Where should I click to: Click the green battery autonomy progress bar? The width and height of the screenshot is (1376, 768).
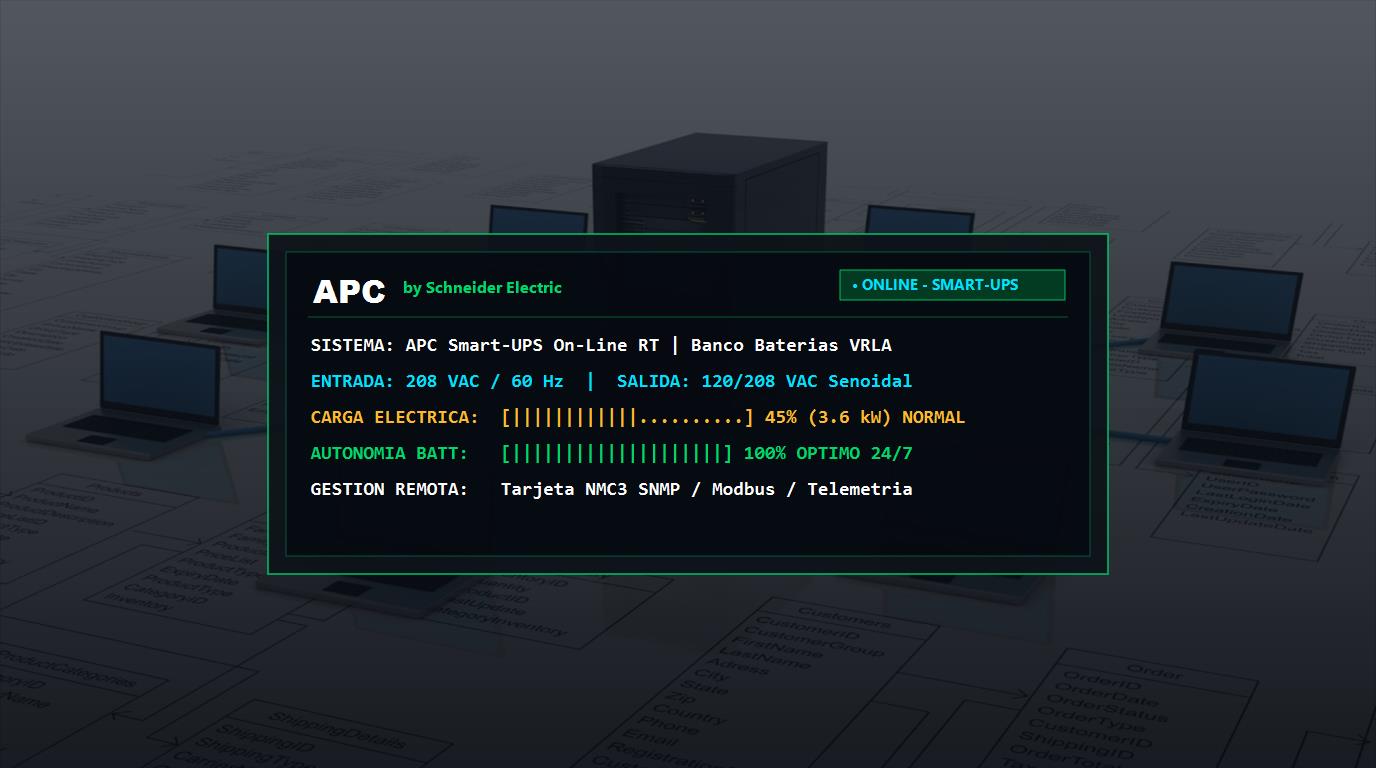617,453
